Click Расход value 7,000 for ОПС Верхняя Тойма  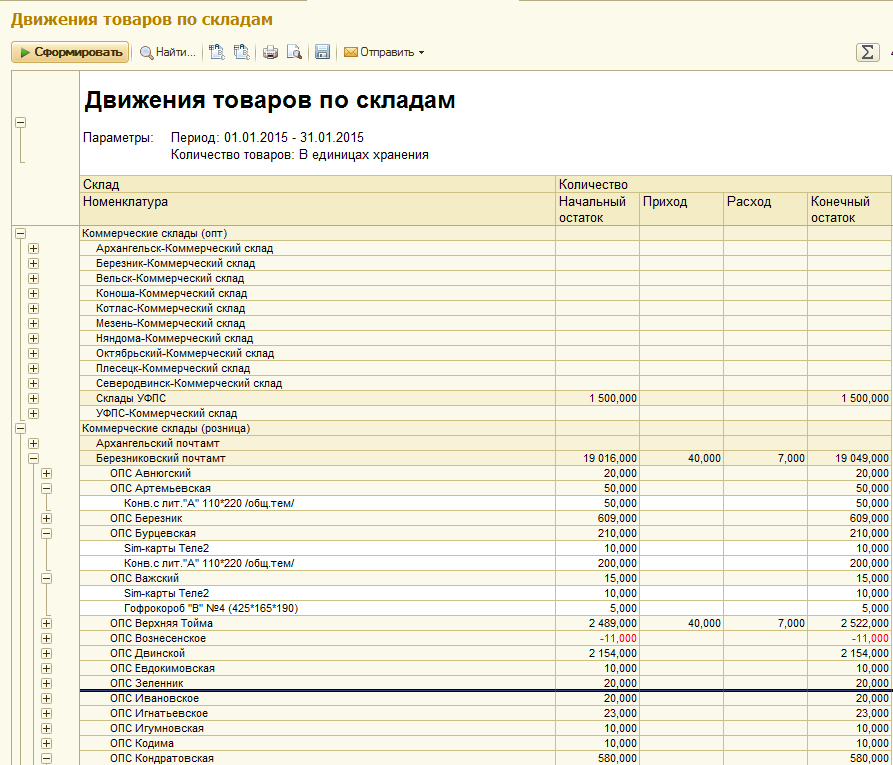click(765, 623)
